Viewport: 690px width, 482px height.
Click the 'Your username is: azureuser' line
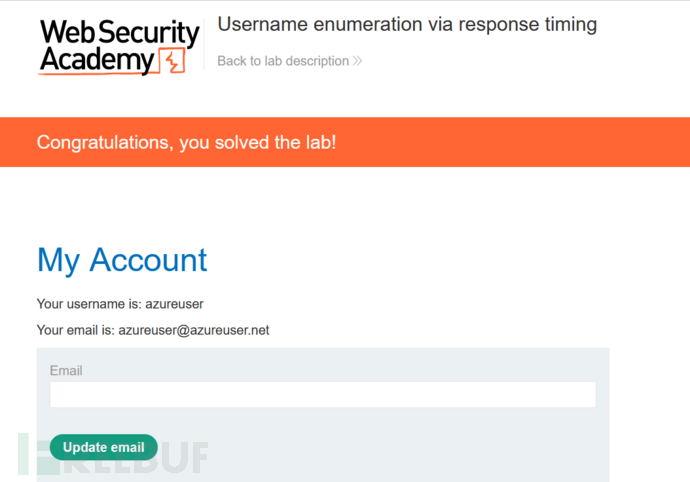(120, 303)
